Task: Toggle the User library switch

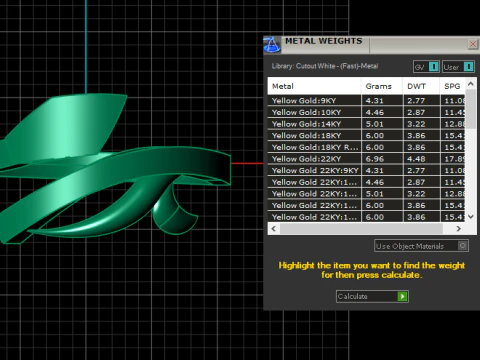Action: [x=468, y=67]
